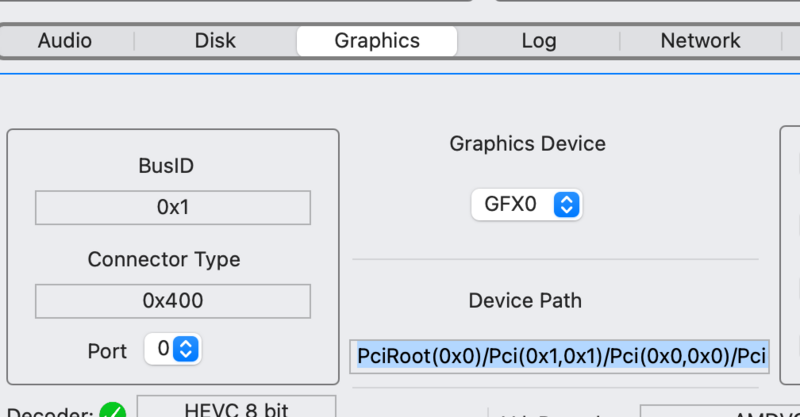
Task: Click the BusID label
Action: click(166, 166)
